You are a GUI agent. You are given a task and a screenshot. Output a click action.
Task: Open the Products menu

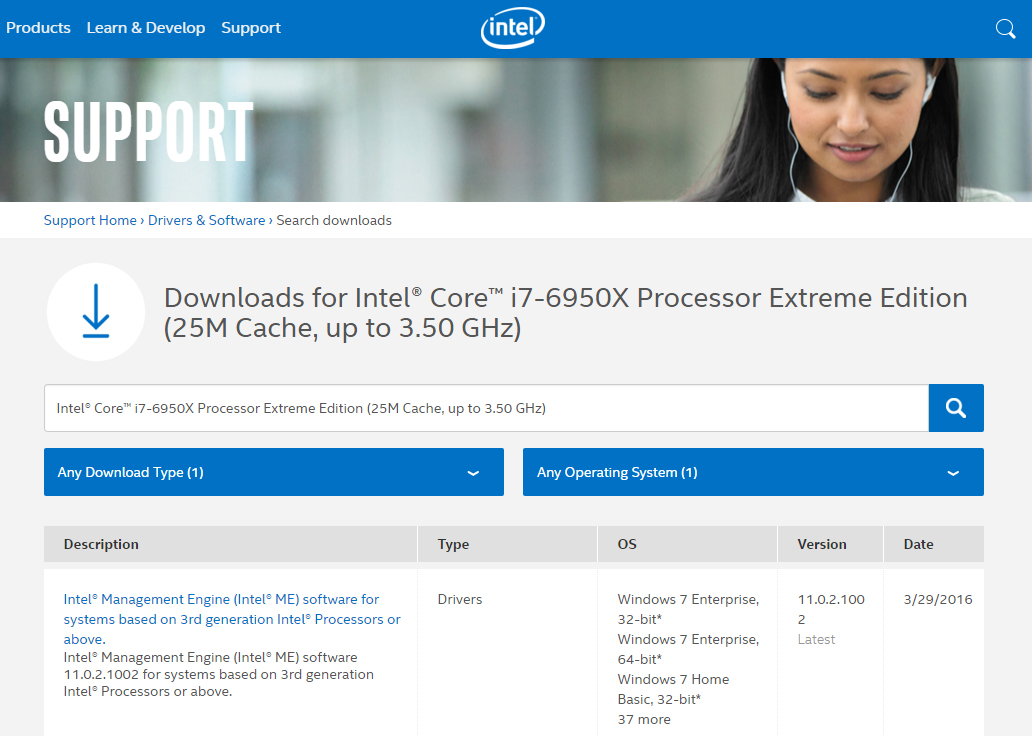(x=38, y=28)
